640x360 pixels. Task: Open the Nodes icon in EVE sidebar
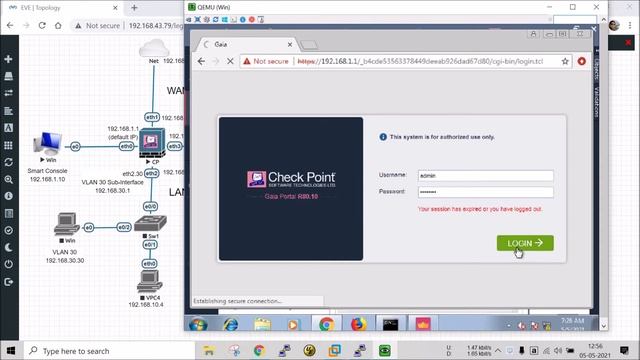pyautogui.click(x=8, y=76)
